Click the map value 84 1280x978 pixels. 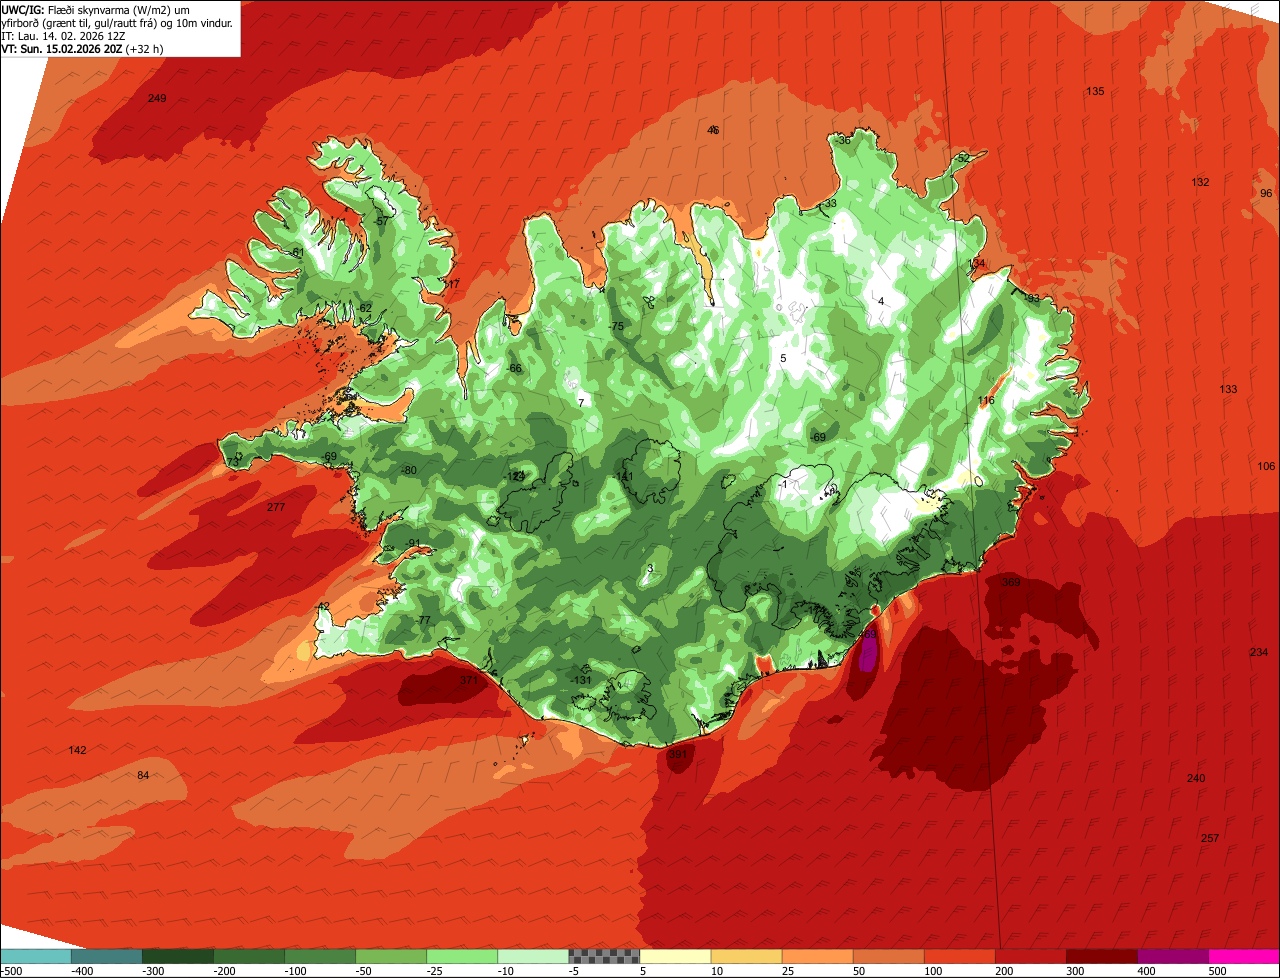[143, 775]
